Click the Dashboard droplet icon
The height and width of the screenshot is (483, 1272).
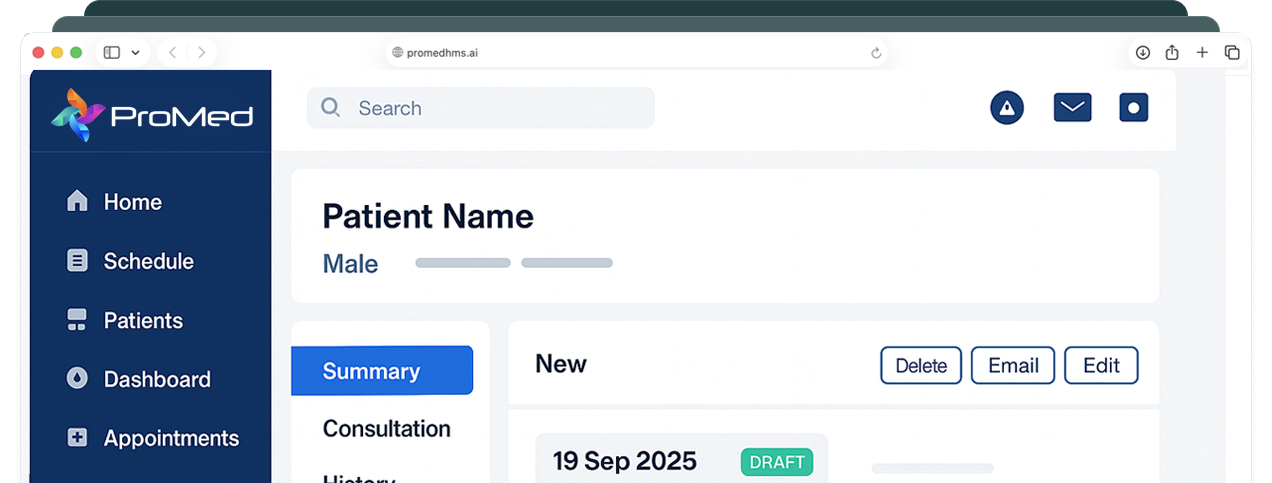tap(77, 379)
